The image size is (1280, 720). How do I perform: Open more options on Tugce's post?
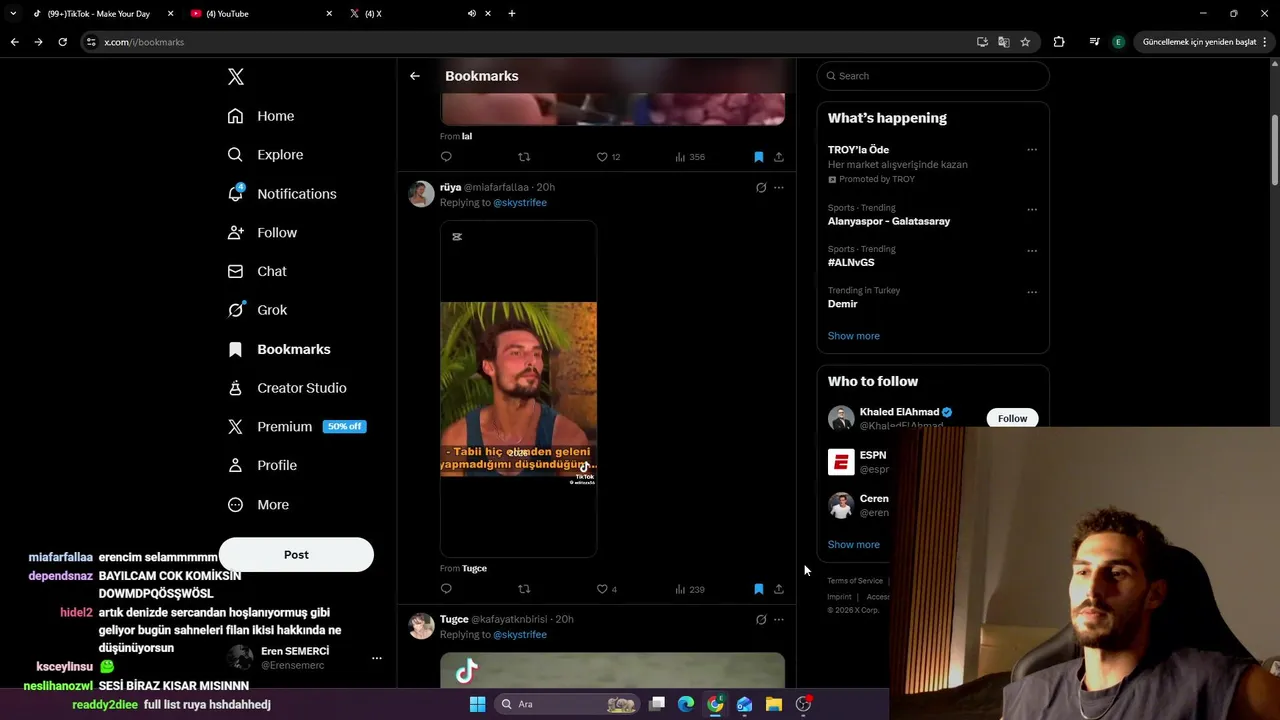(x=779, y=619)
